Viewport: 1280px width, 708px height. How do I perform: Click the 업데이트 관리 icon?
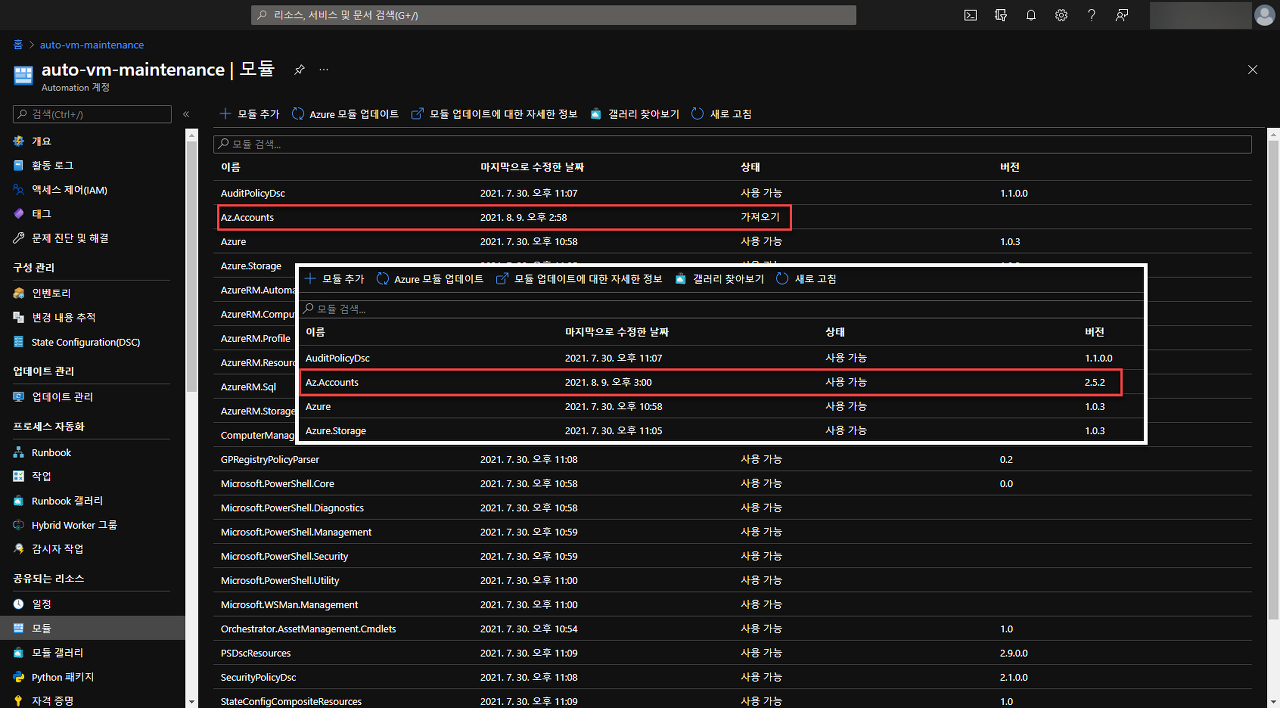click(x=19, y=397)
